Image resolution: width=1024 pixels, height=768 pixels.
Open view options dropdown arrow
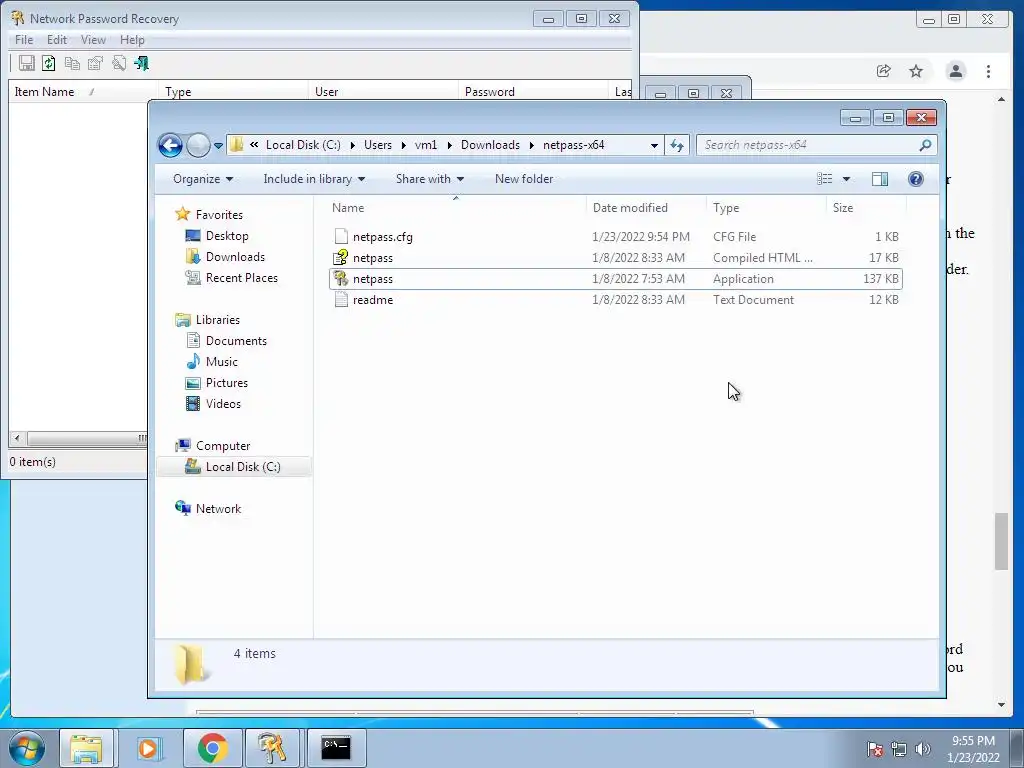[x=846, y=179]
